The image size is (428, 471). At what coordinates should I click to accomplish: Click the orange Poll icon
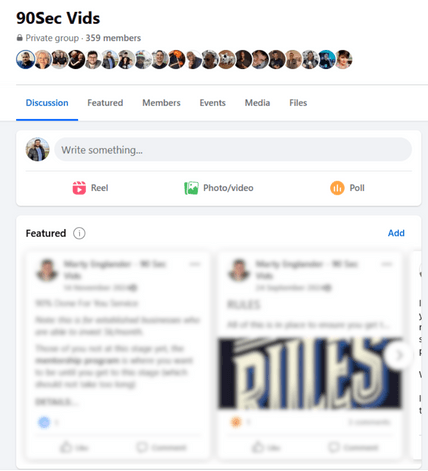[337, 188]
